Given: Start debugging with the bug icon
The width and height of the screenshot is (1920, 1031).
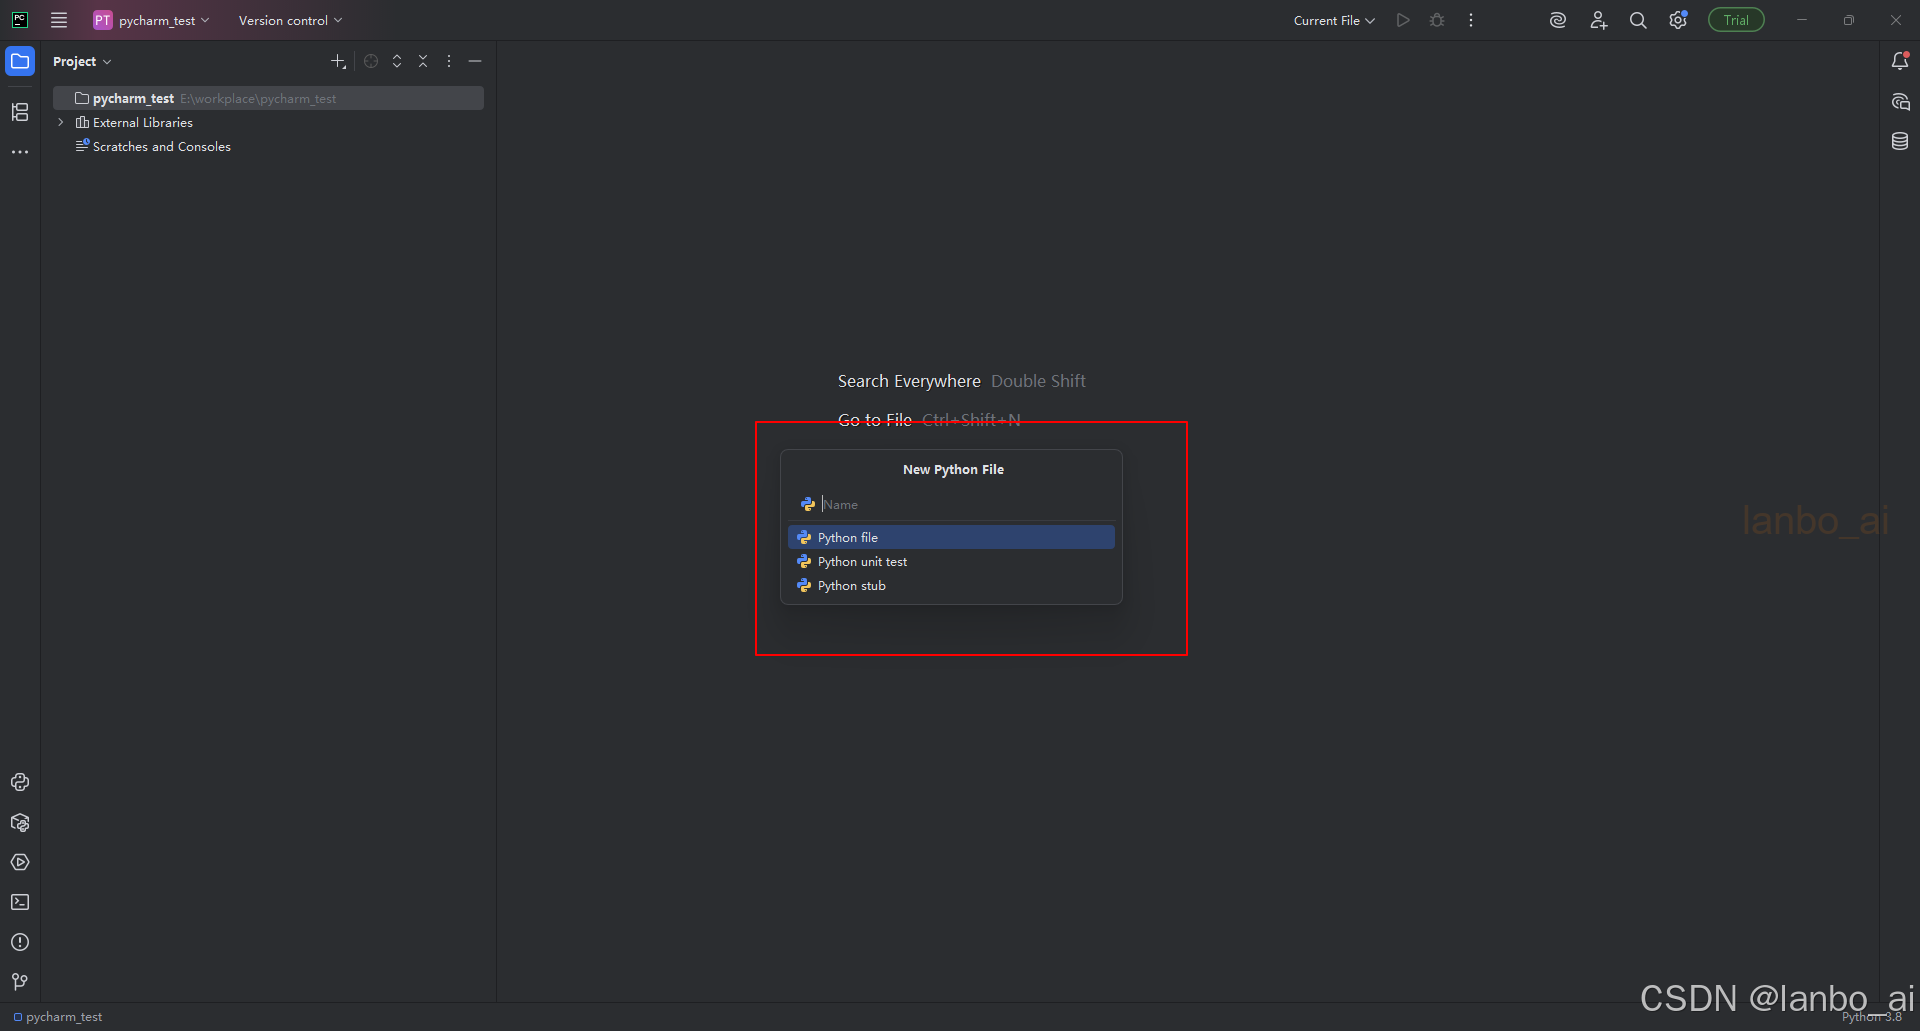Looking at the screenshot, I should coord(1437,19).
